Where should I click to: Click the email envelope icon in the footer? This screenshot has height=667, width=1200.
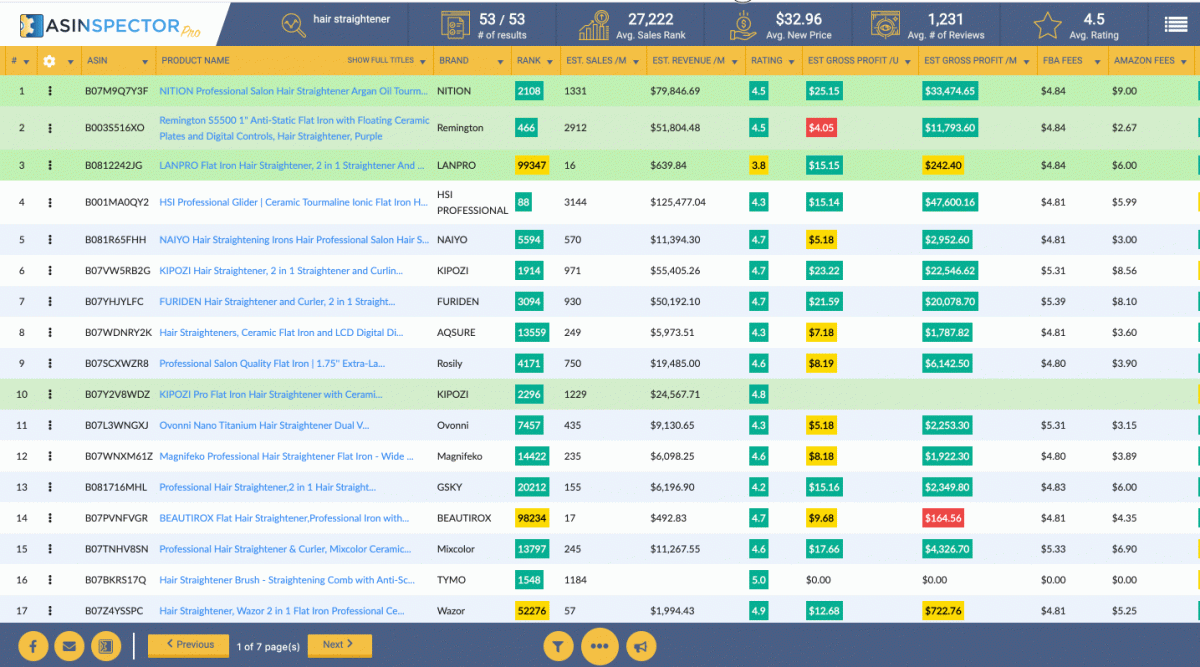tap(68, 646)
